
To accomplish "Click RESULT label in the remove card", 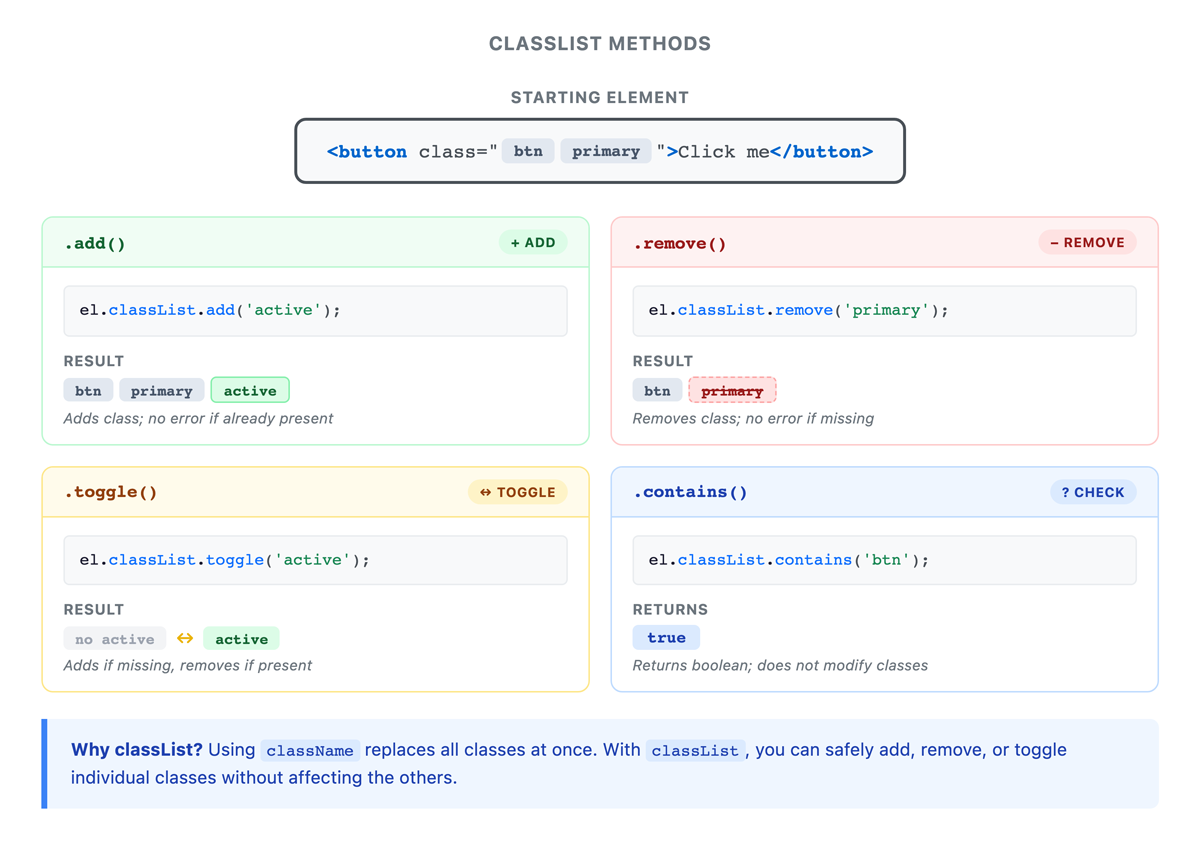I will pyautogui.click(x=663, y=361).
